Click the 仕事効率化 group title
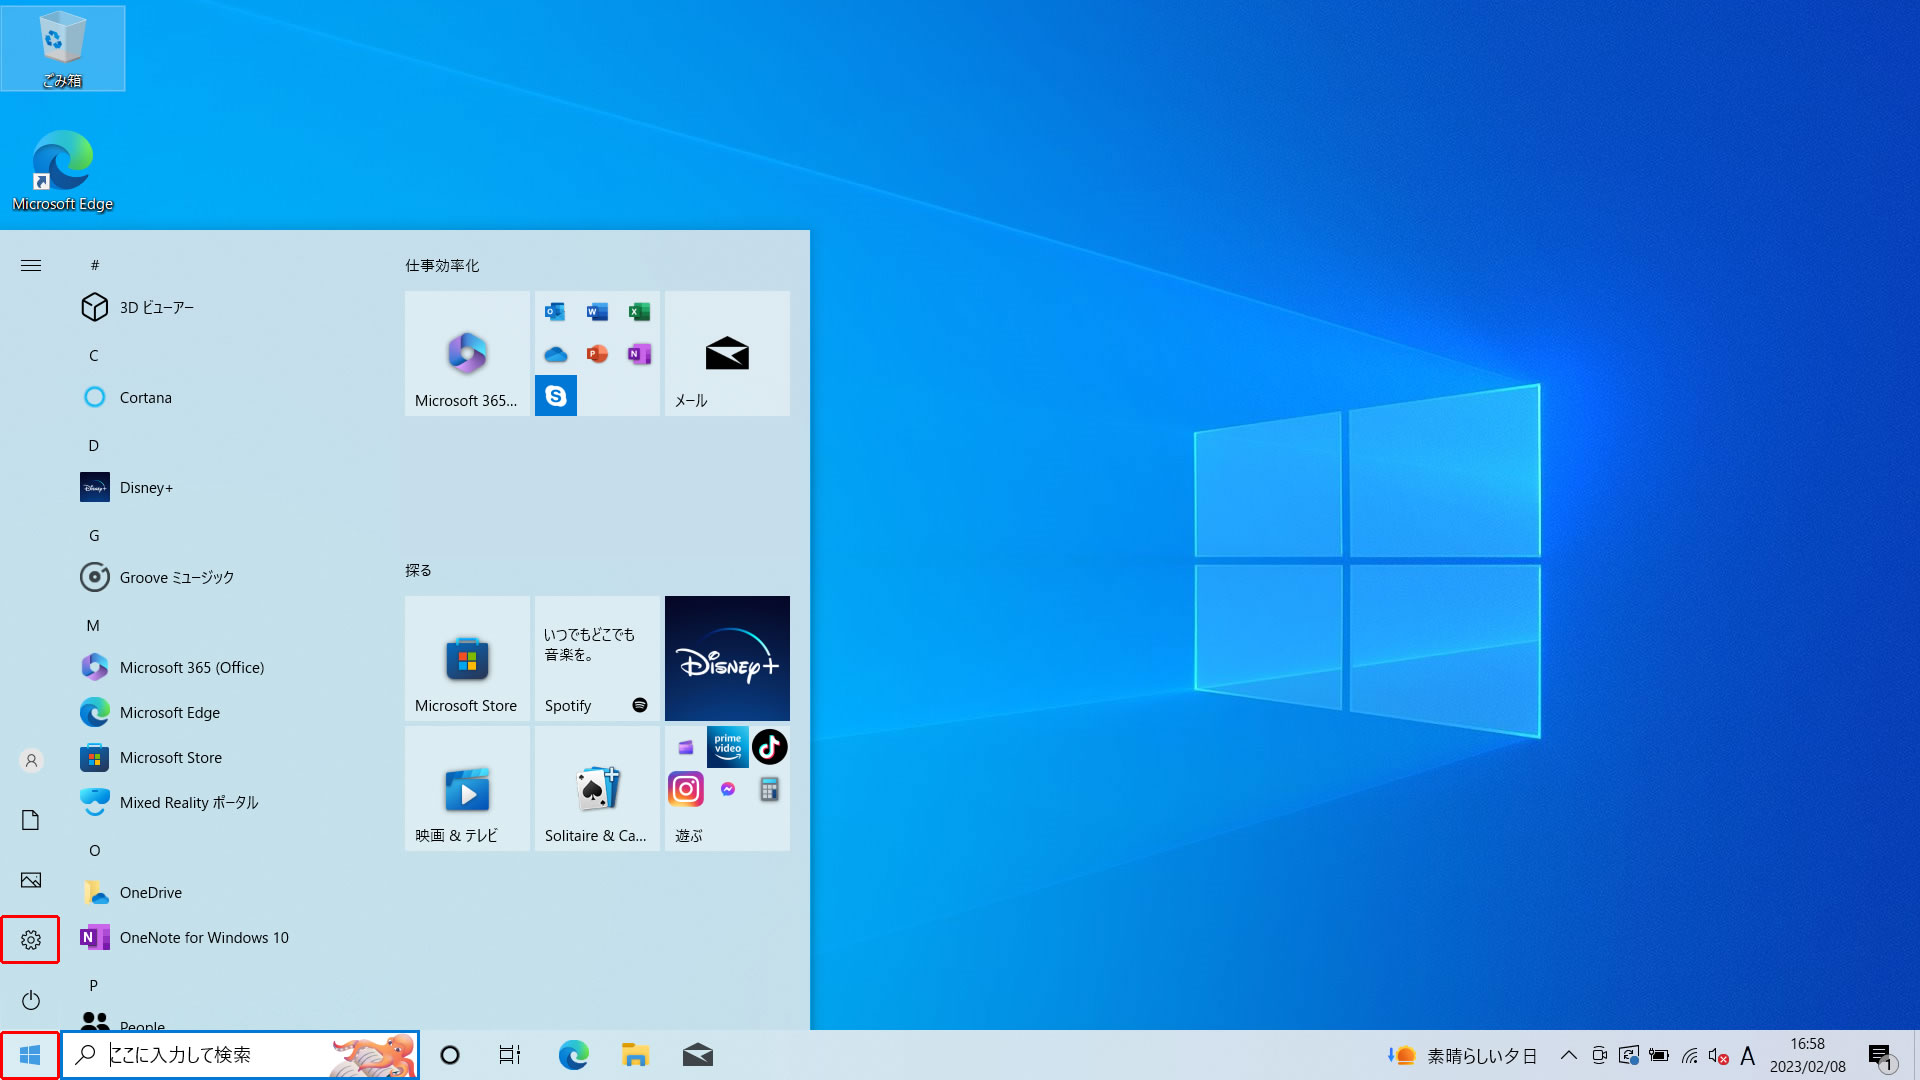Viewport: 1920px width, 1080px height. pyautogui.click(x=442, y=265)
